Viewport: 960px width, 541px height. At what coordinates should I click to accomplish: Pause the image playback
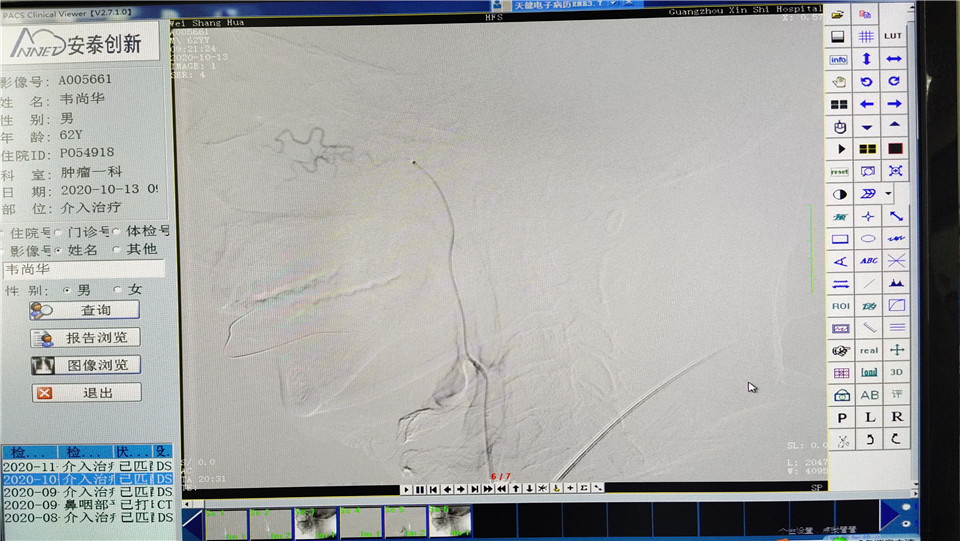420,490
